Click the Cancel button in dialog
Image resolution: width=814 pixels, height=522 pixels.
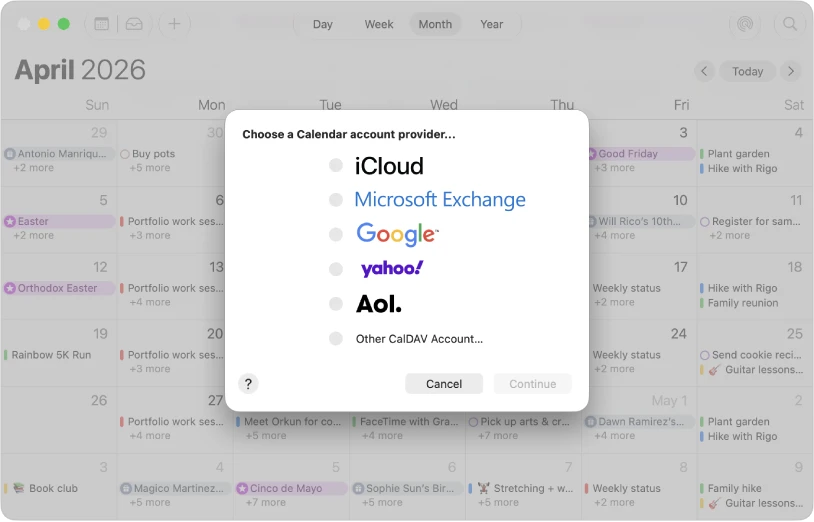pos(444,384)
